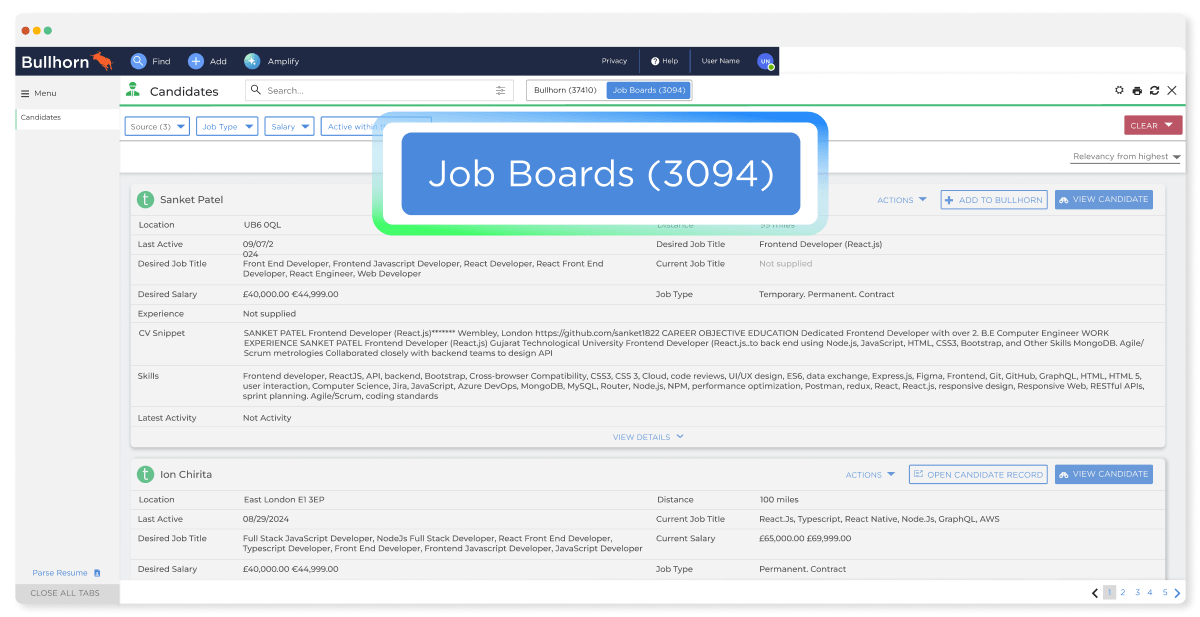The image size is (1200, 617).
Task: Click the Frontend Developer (React.js) desired title
Action: tap(820, 244)
